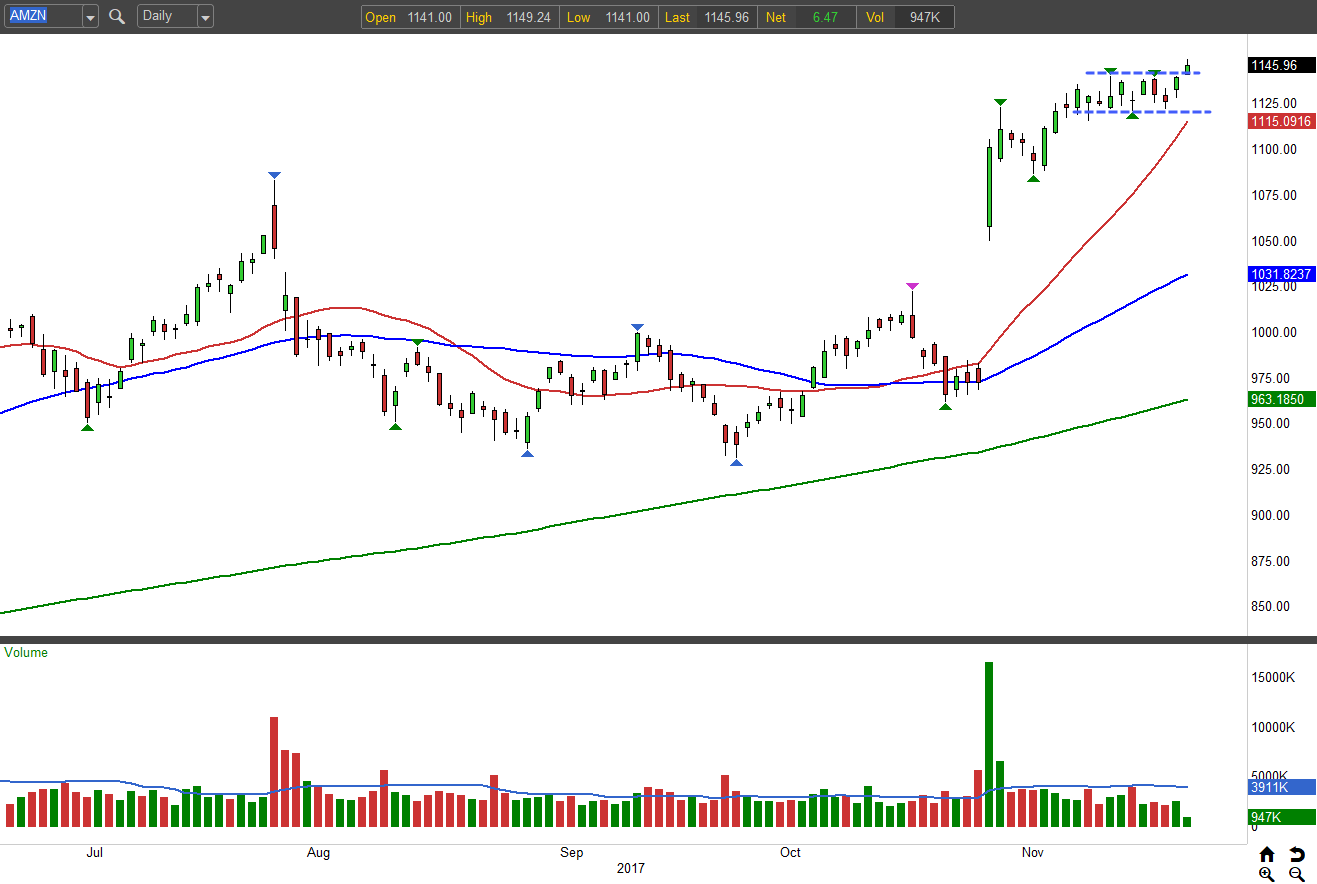Screen dimensions: 1317x884
Task: Select the magenta pivot marker above the October high
Action: click(912, 287)
